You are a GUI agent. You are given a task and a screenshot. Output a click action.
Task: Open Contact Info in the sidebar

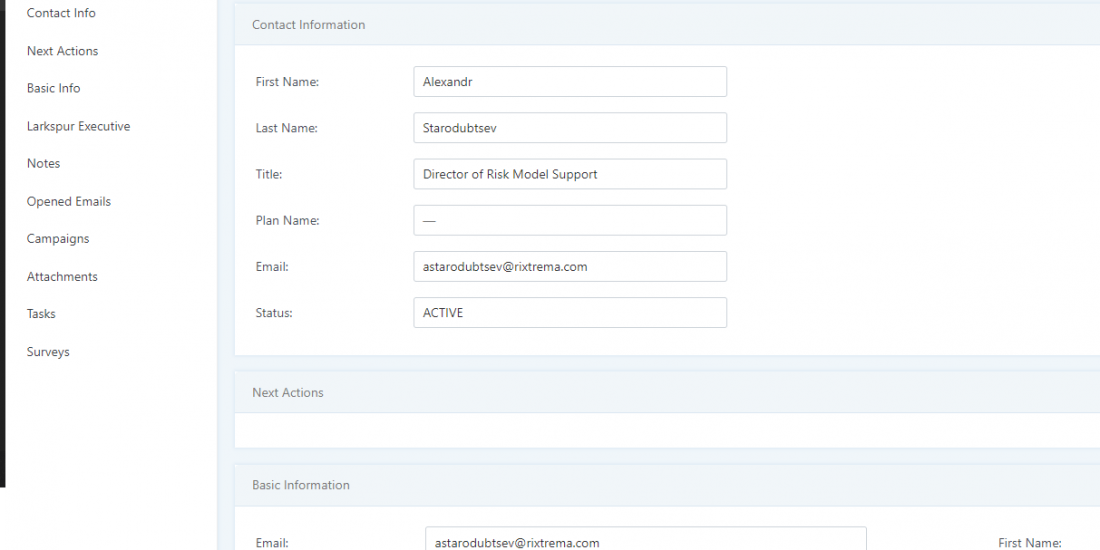click(61, 13)
